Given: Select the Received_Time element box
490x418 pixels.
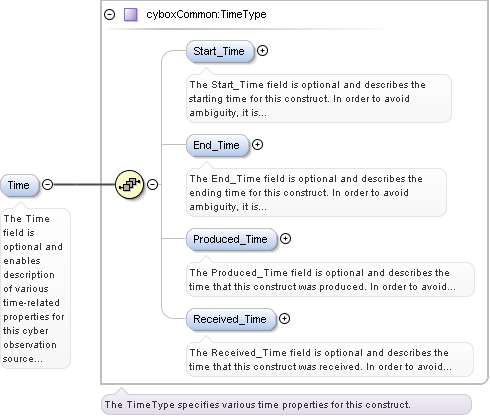Looking at the screenshot, I should tap(231, 319).
